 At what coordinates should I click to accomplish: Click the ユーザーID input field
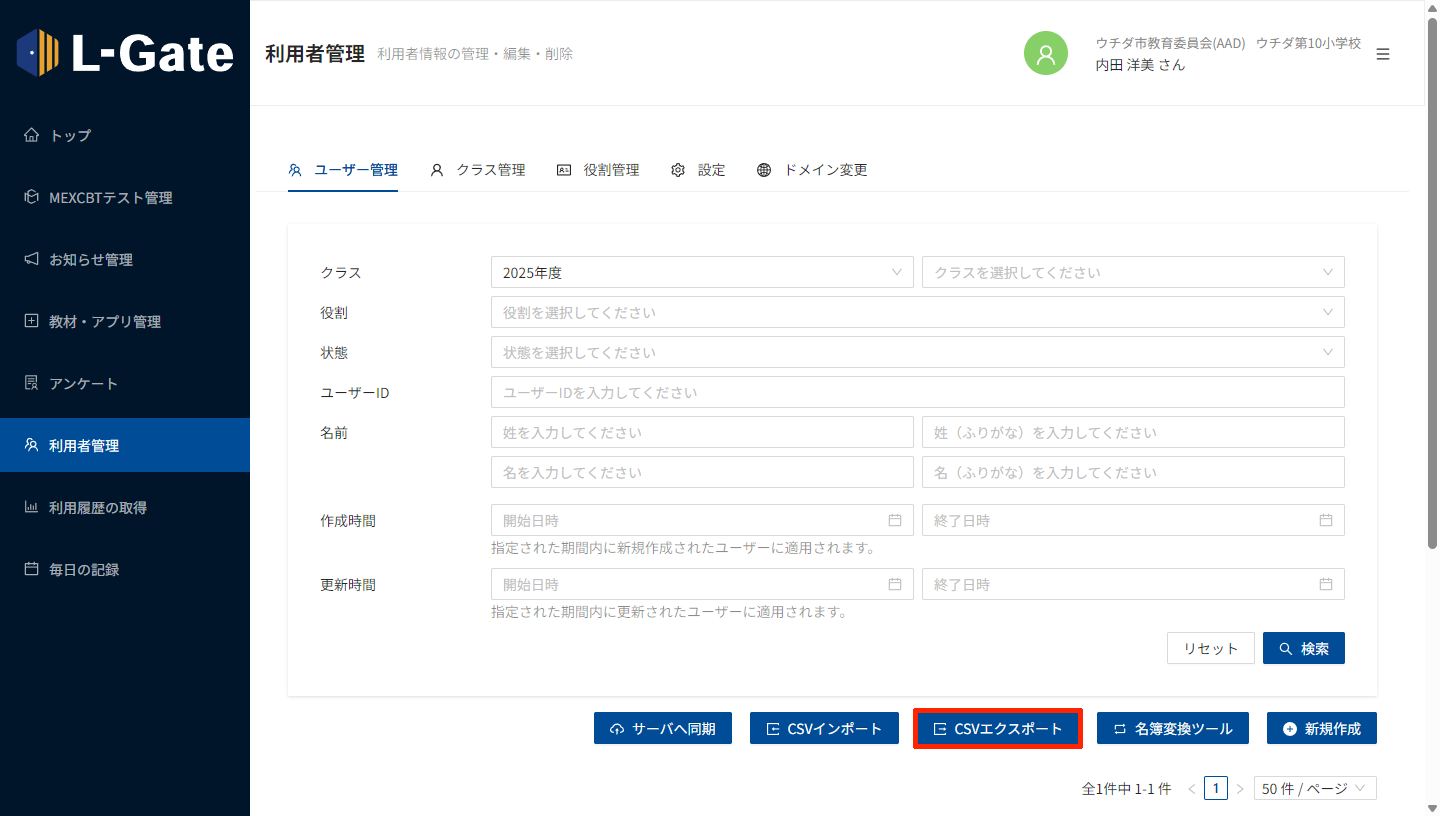pos(917,392)
